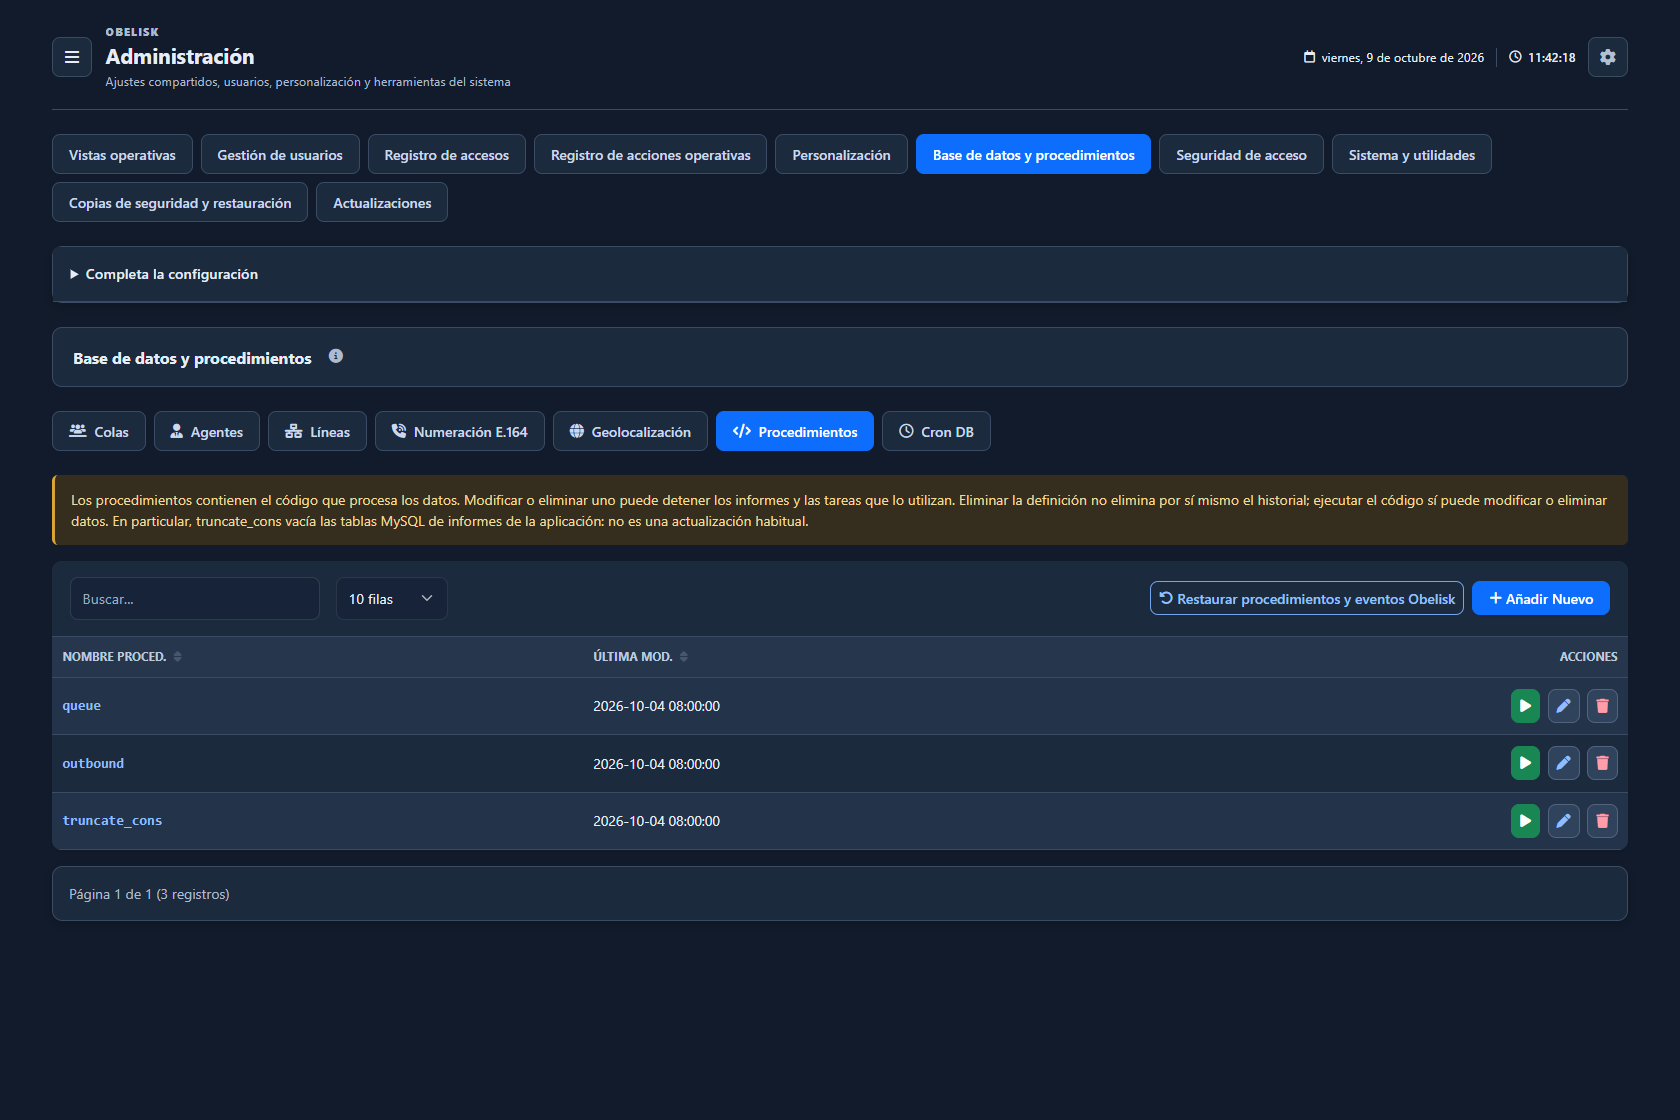Open Cron DB sub-tab

point(936,432)
